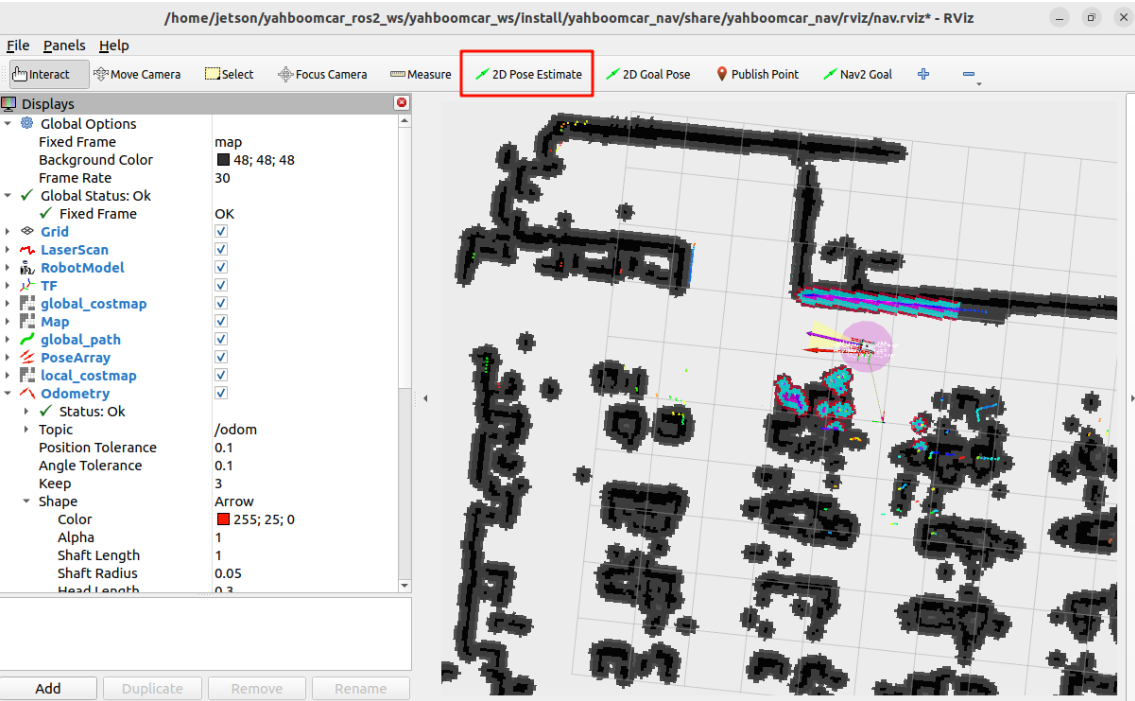The width and height of the screenshot is (1135, 701).
Task: Open the Panels menu
Action: click(x=64, y=45)
